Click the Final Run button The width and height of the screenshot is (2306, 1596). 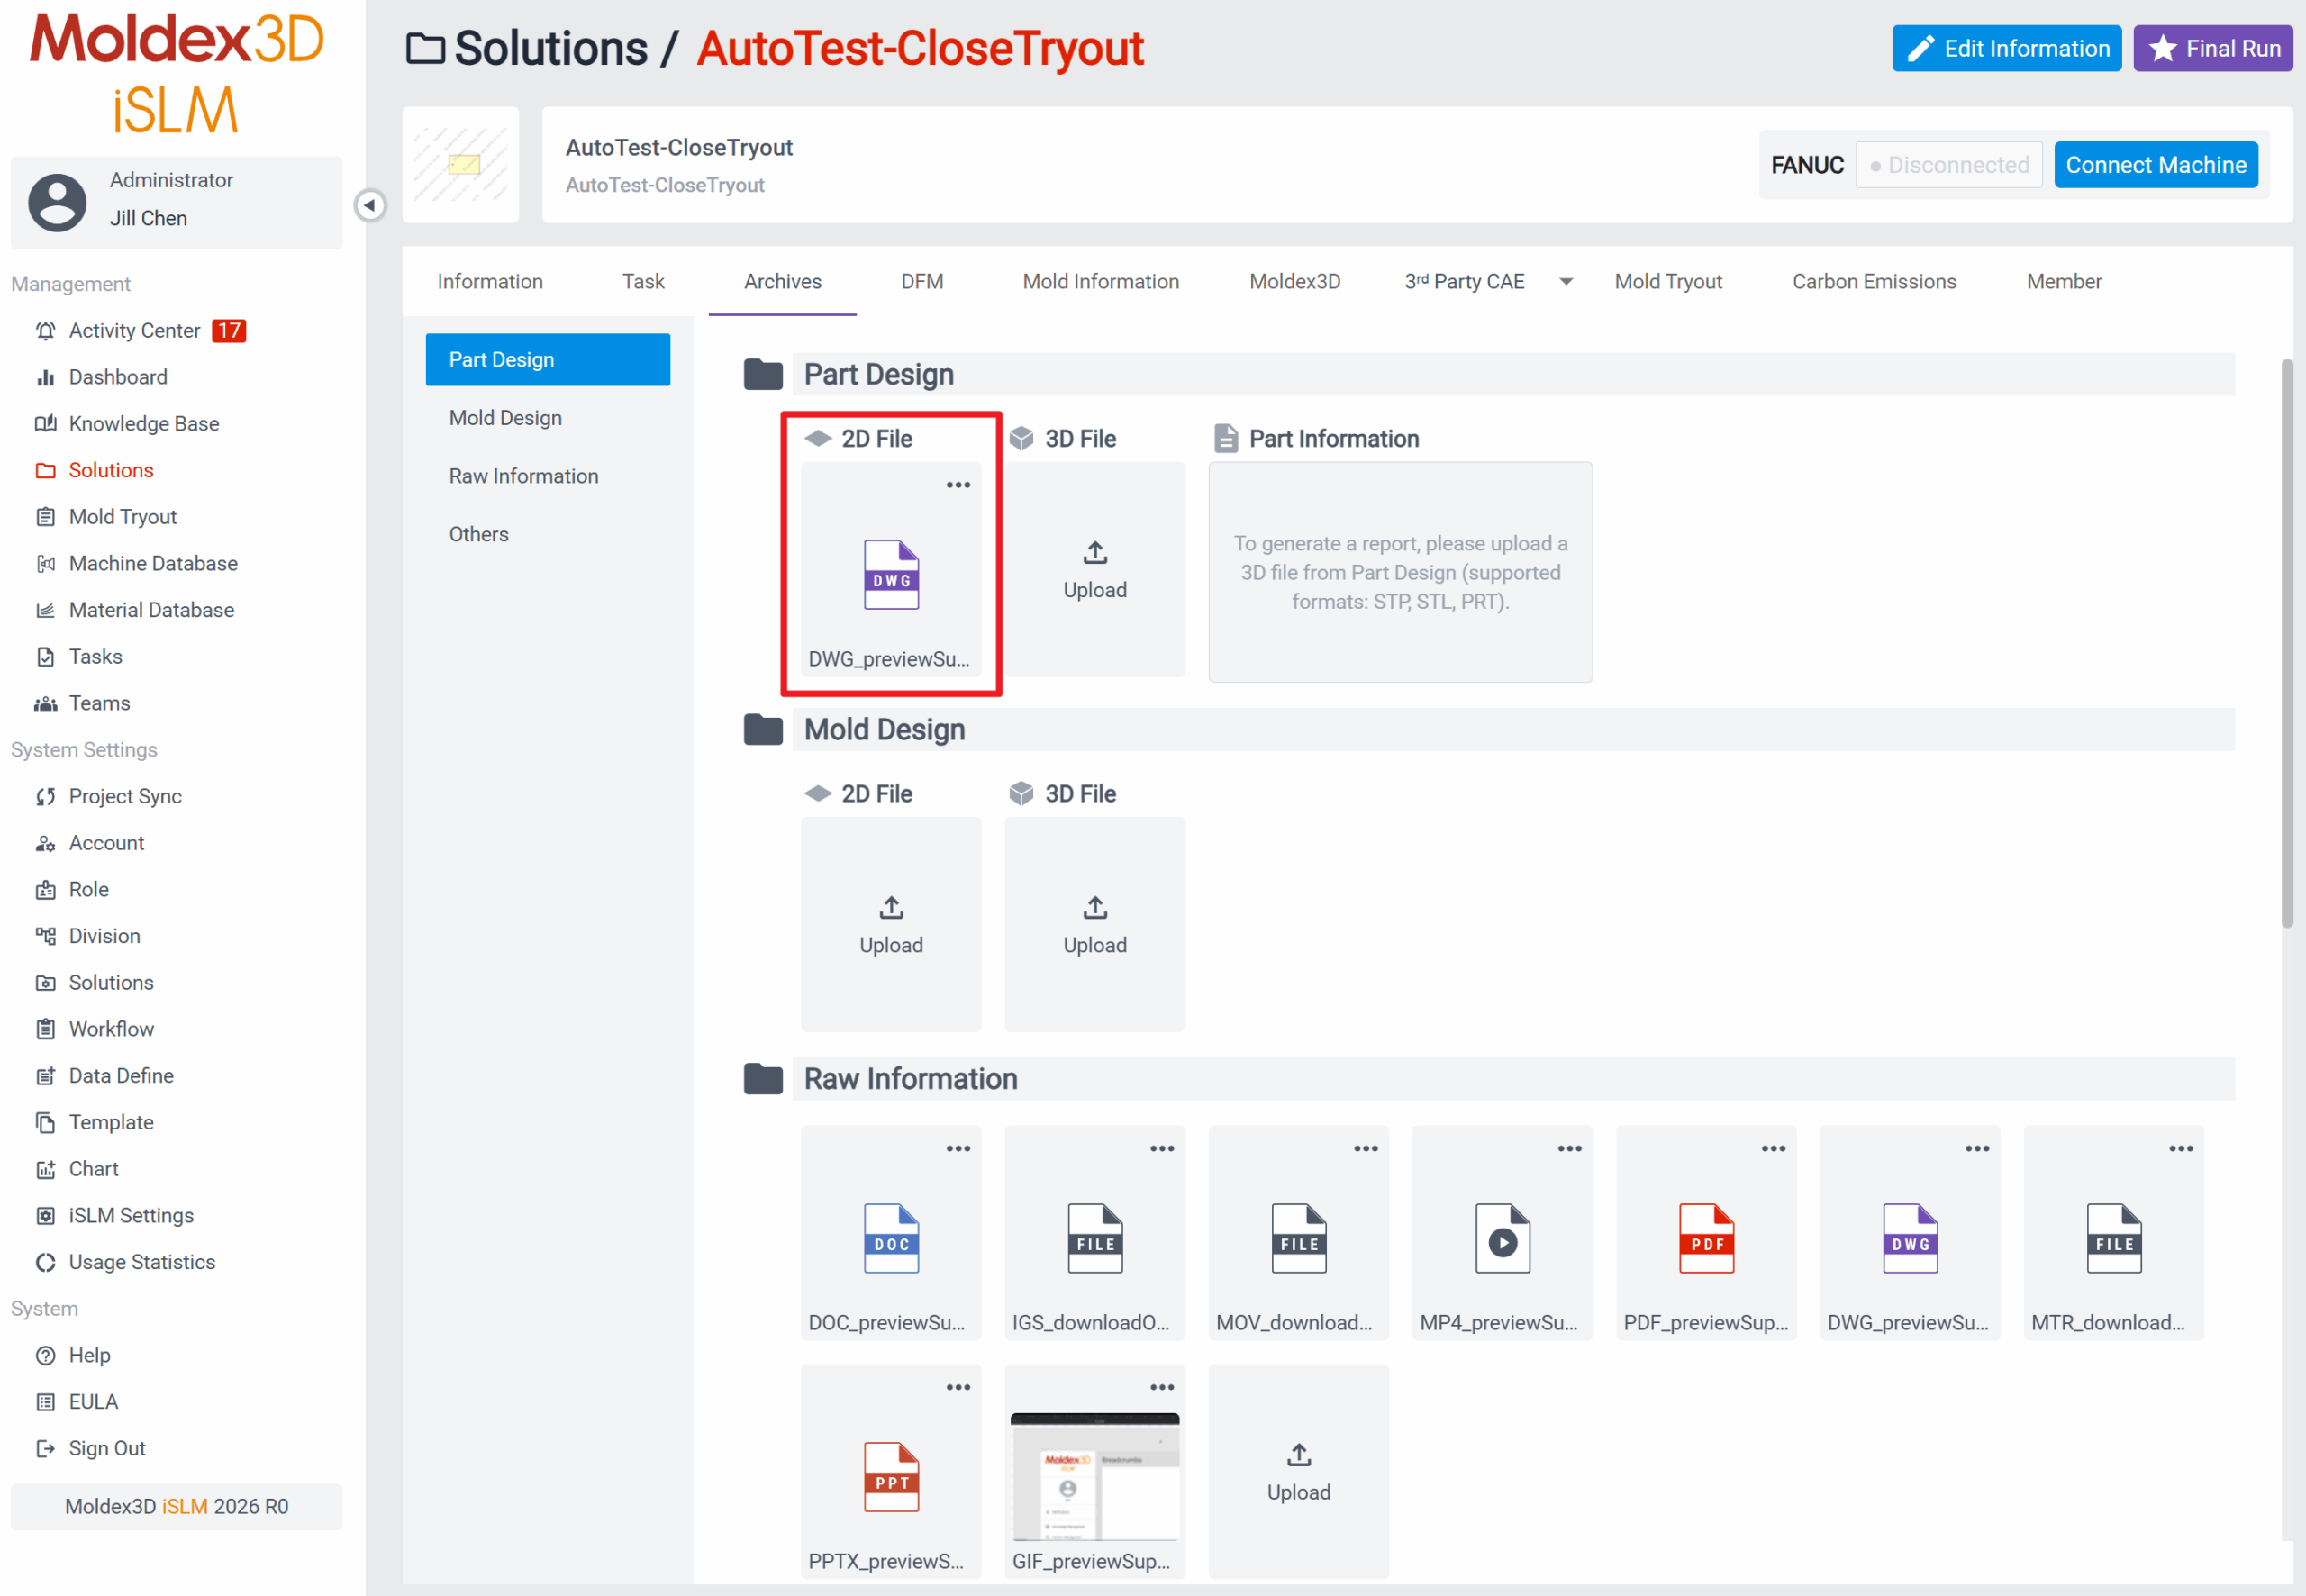tap(2213, 48)
